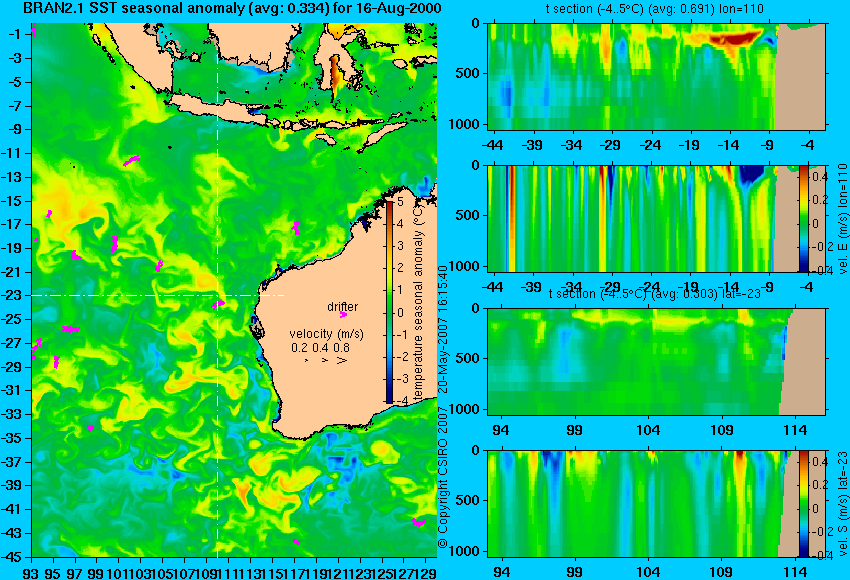
Task: Click the '0.4' tick on vel. E color bar
Action: pyautogui.click(x=819, y=177)
